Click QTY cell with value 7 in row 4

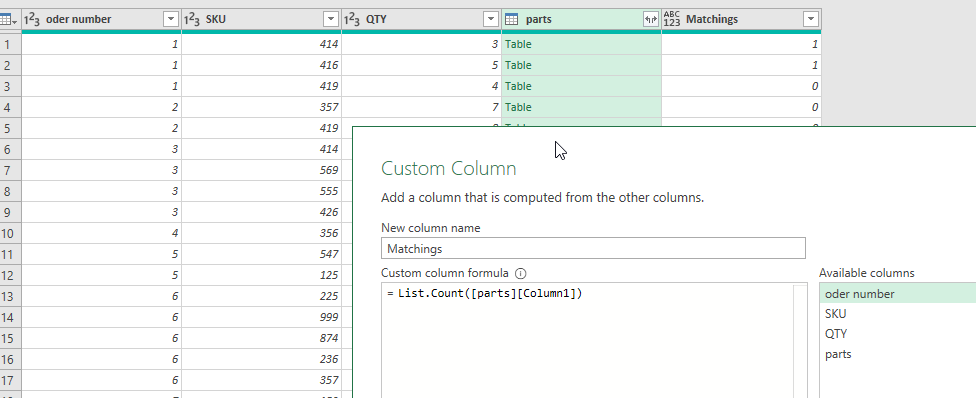pyautogui.click(x=421, y=107)
